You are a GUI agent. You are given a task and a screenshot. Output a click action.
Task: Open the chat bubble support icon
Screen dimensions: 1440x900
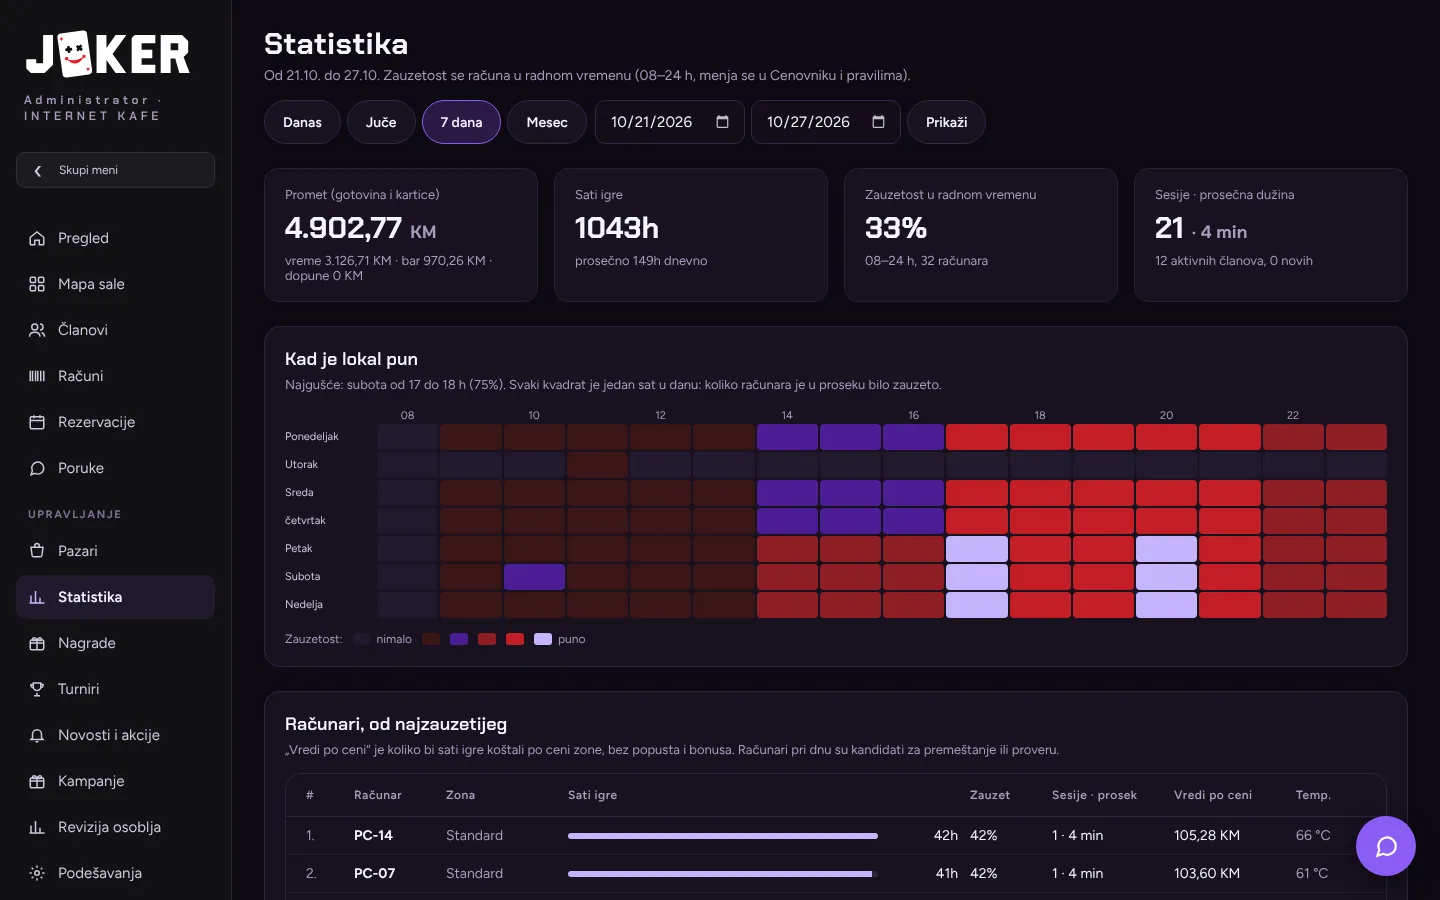1385,846
